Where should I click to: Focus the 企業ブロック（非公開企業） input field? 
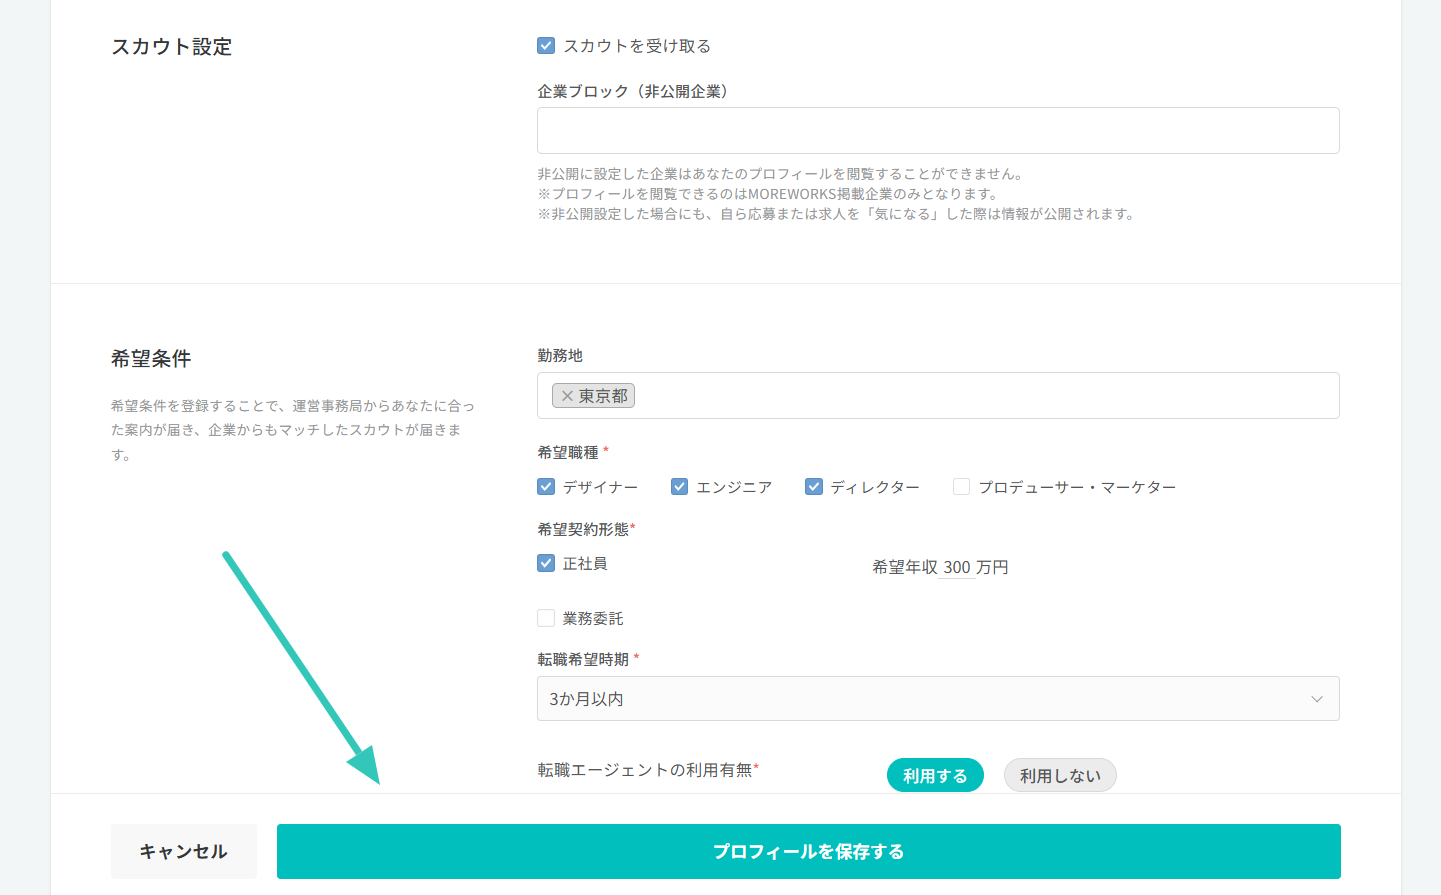point(938,131)
